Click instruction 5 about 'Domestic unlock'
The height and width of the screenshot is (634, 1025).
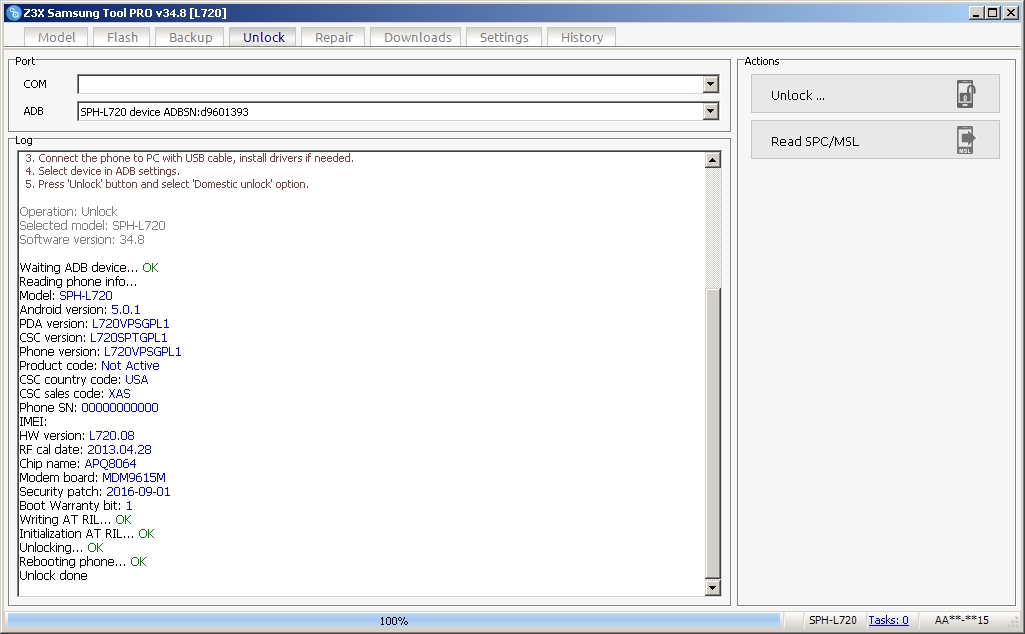click(167, 184)
